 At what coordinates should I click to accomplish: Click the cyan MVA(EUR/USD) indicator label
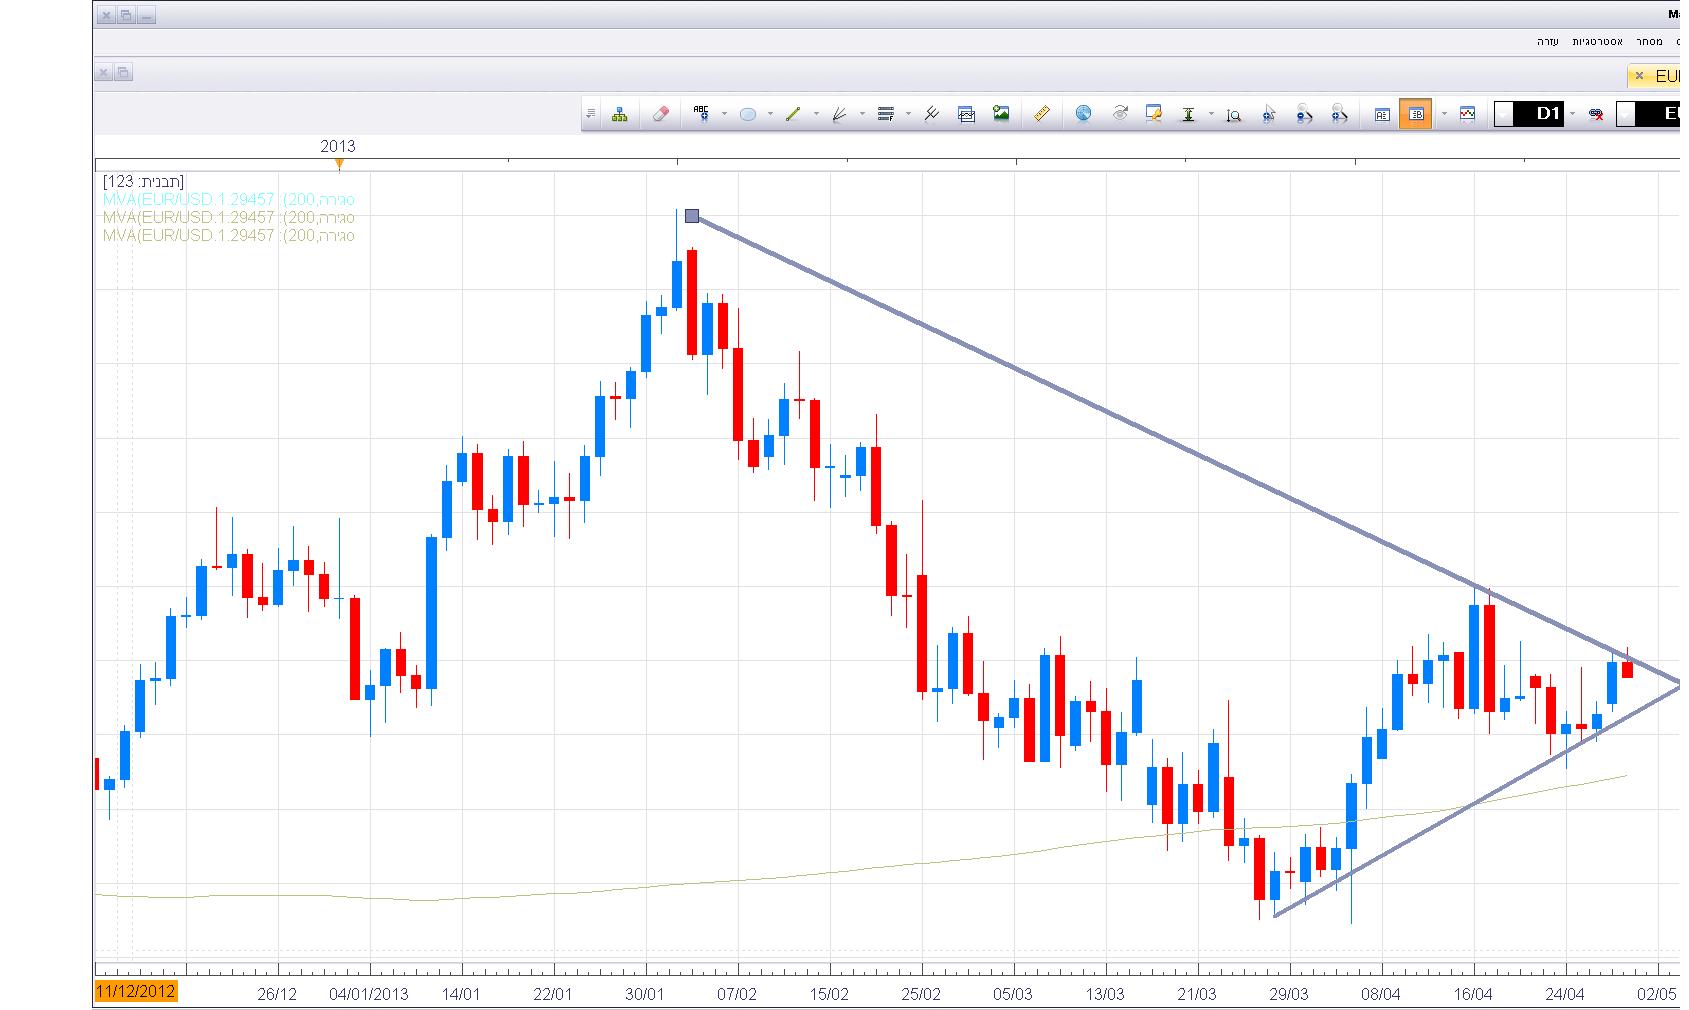coord(229,200)
